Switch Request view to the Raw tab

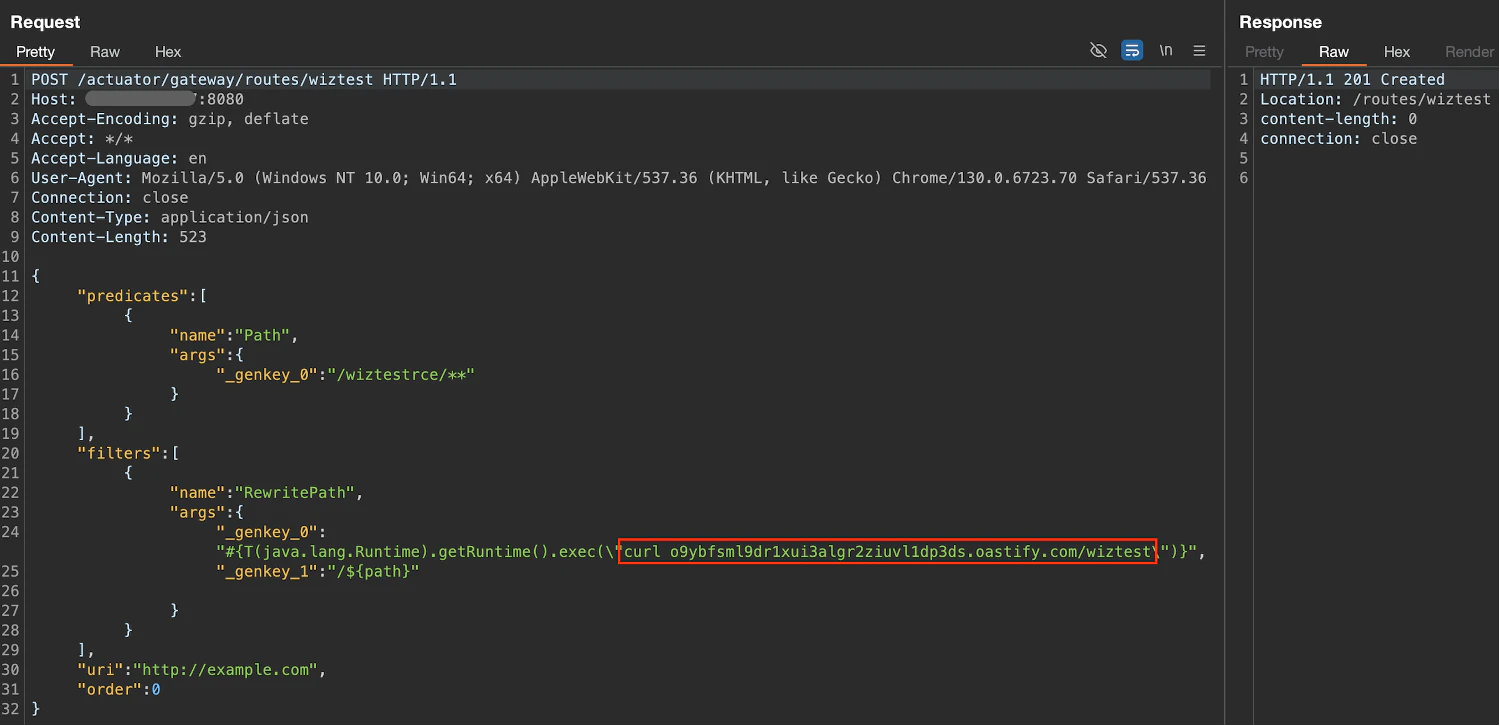pos(105,52)
